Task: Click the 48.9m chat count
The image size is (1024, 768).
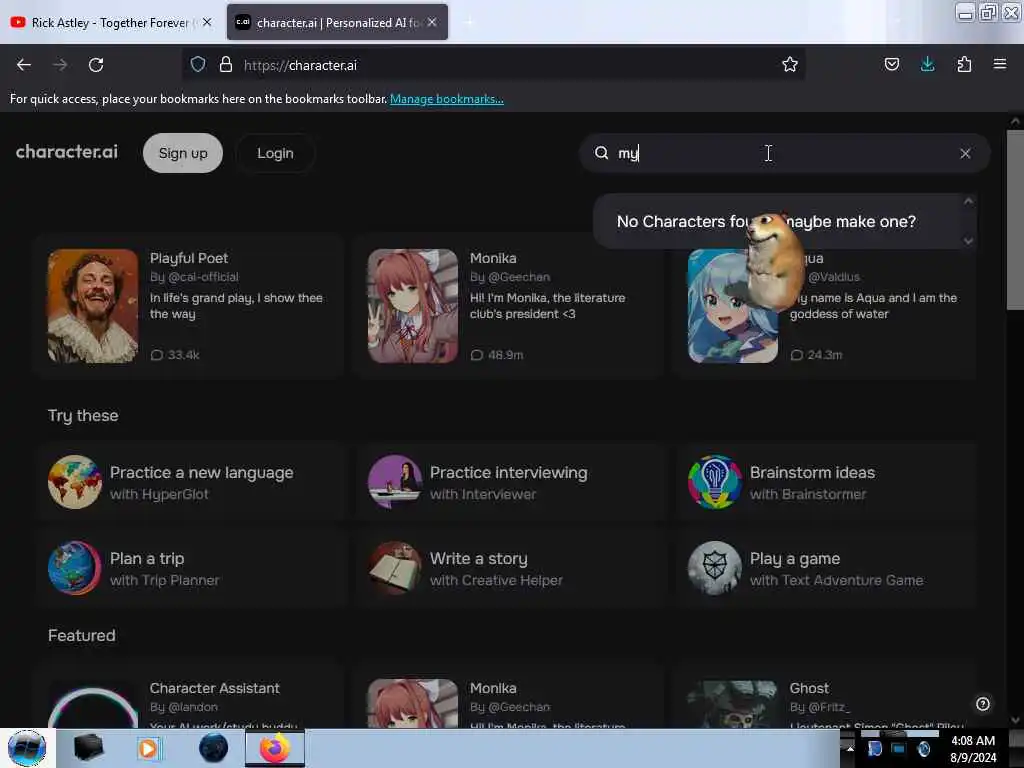Action: tap(498, 355)
